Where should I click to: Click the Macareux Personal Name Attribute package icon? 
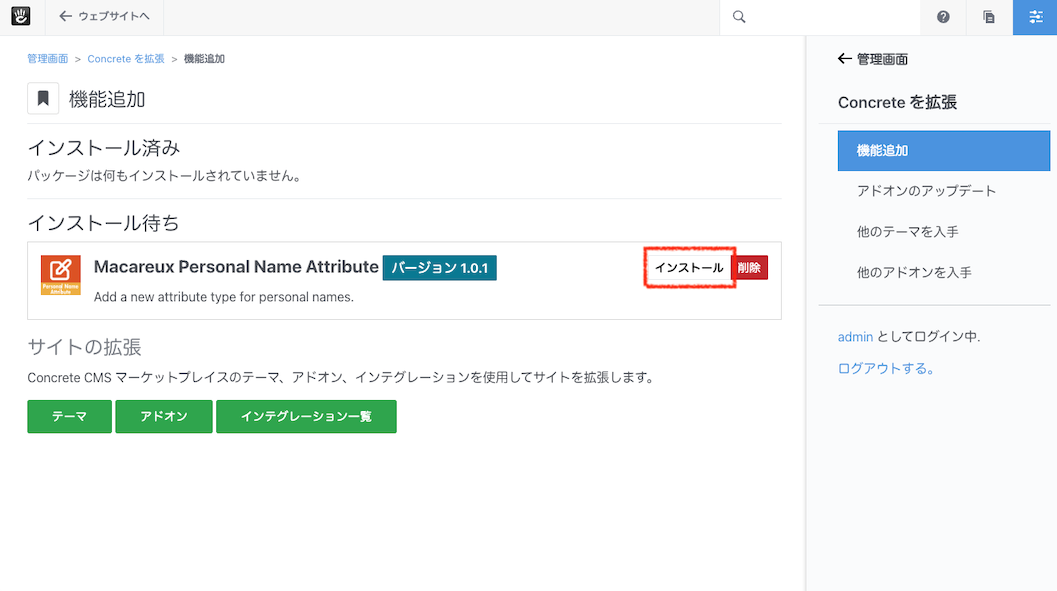61,275
